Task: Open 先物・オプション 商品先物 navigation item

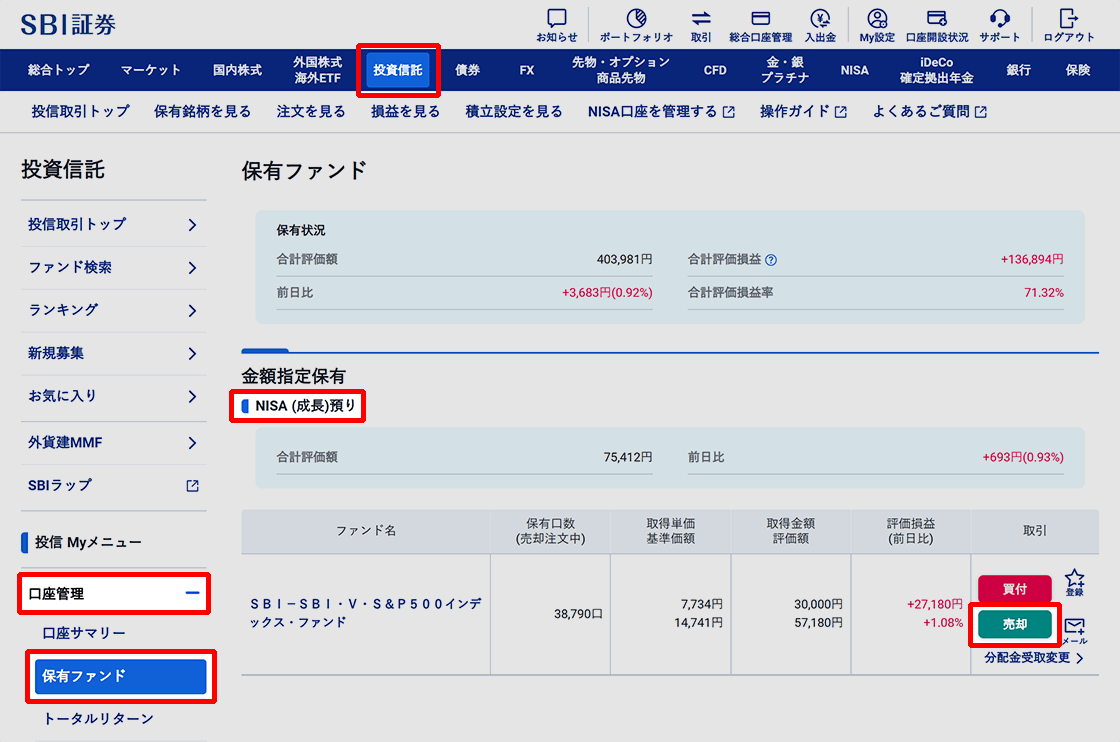Action: tap(621, 70)
